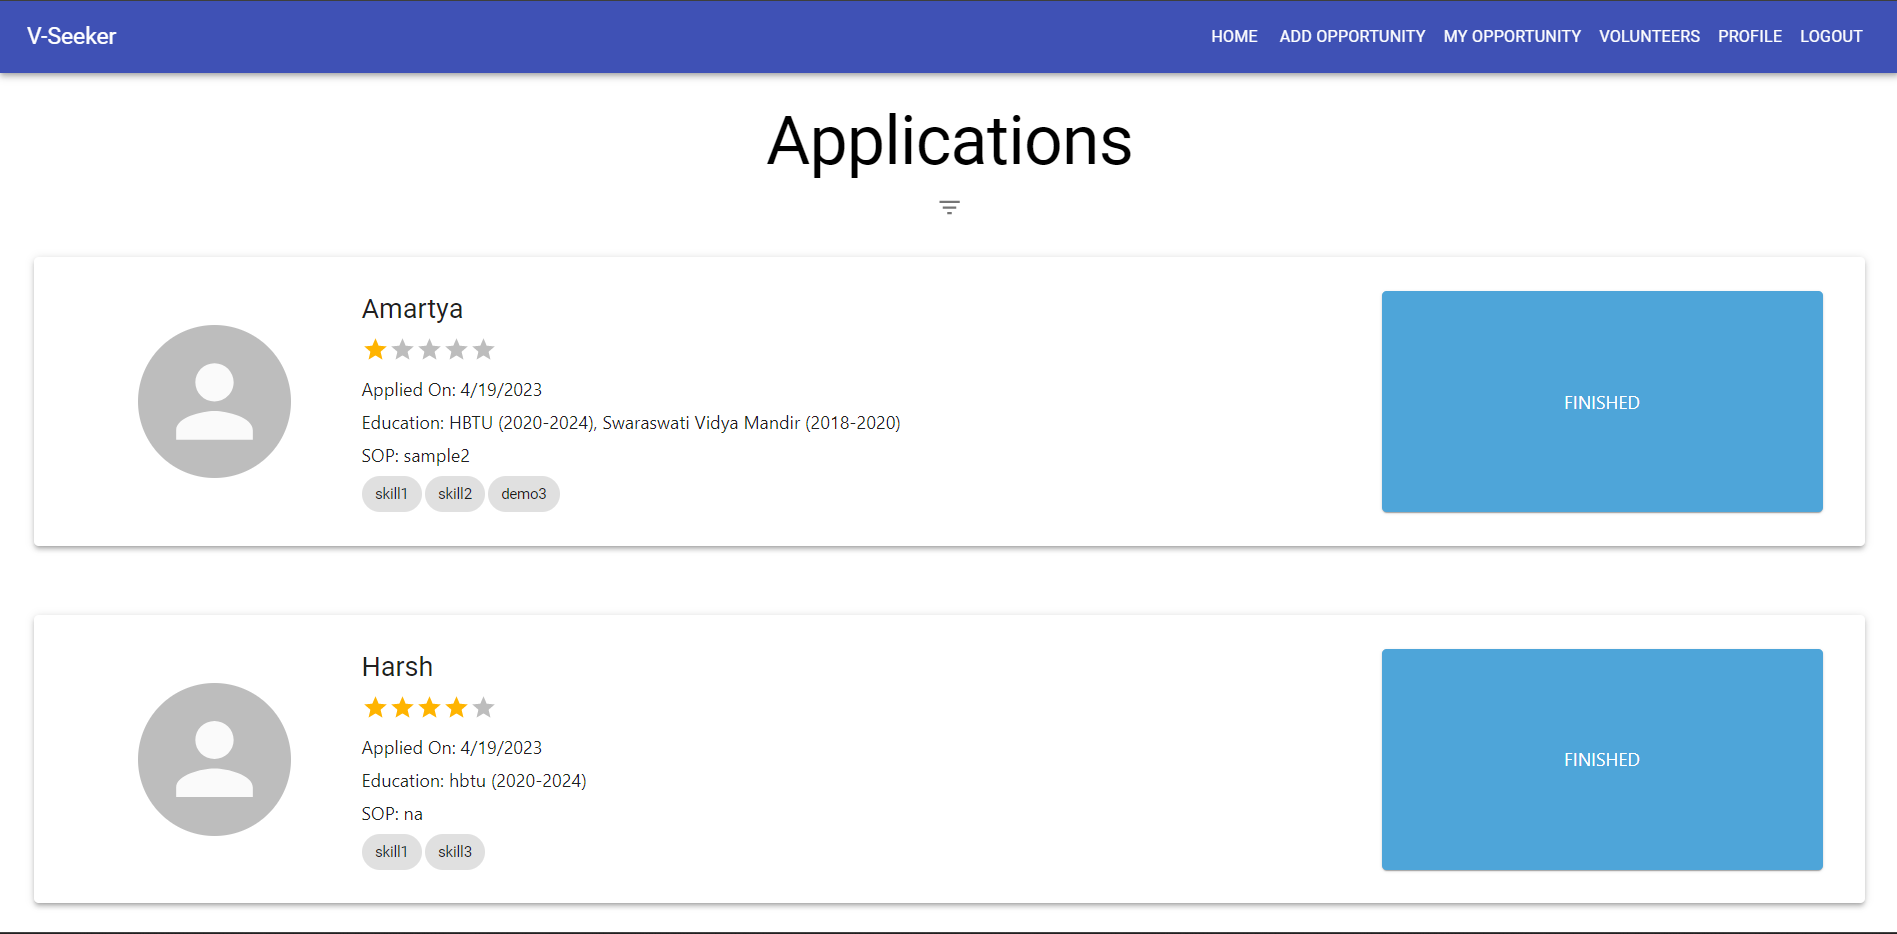Click the applicant name Harsh
1897x934 pixels.
[397, 667]
